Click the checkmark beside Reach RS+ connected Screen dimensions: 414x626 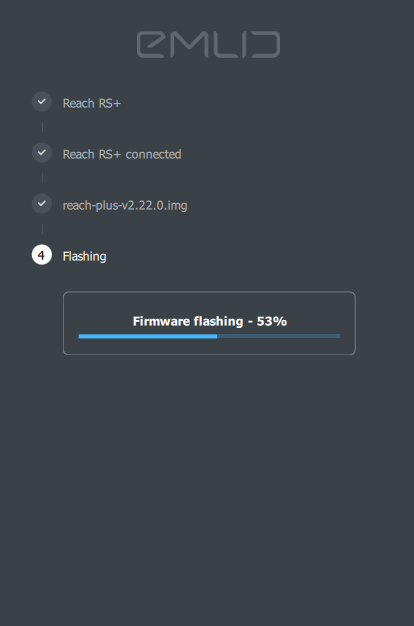(42, 153)
